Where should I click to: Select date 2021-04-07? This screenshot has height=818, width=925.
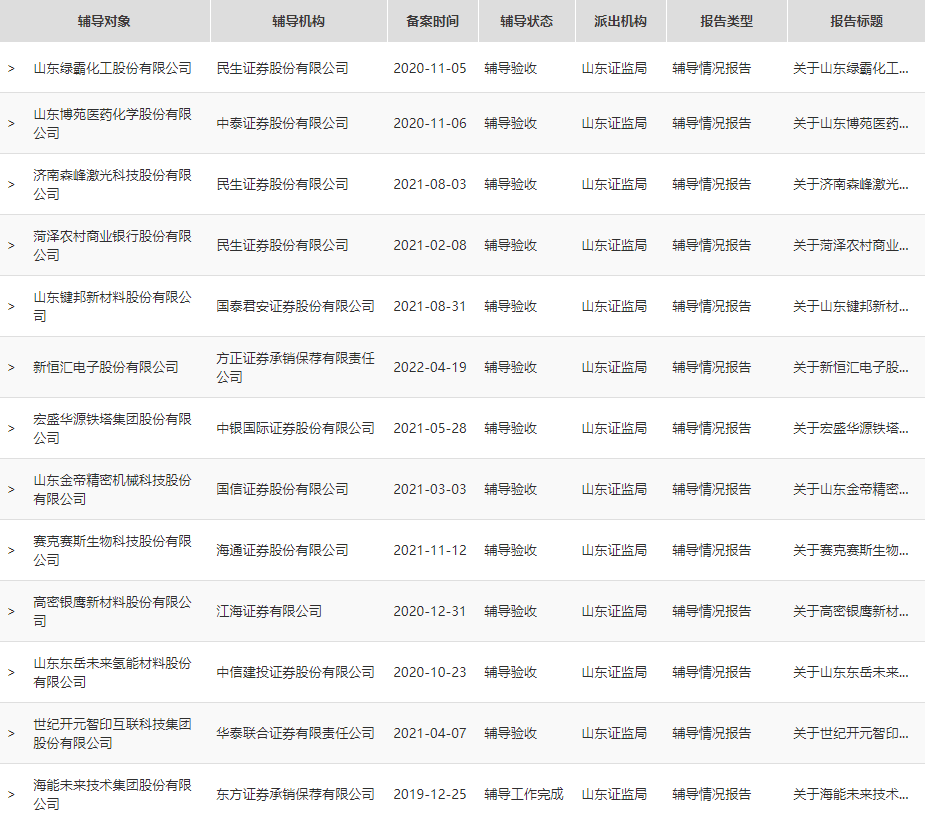click(x=430, y=734)
